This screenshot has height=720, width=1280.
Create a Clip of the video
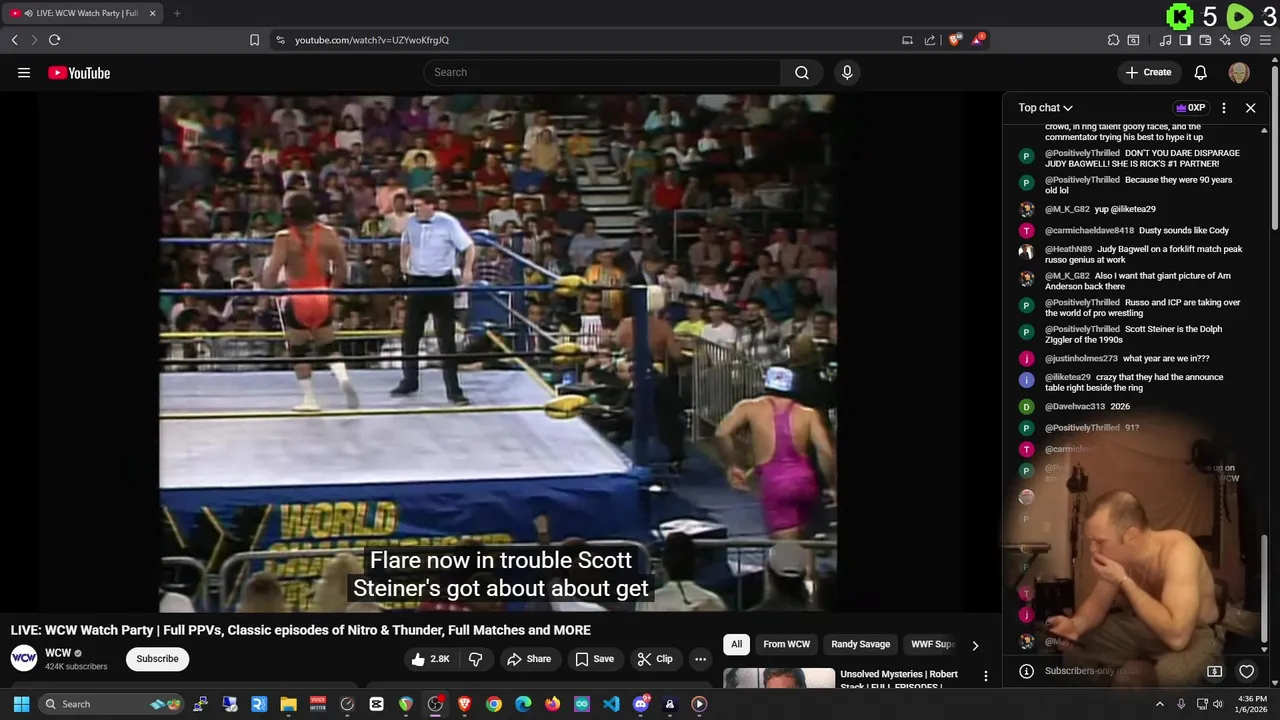655,659
